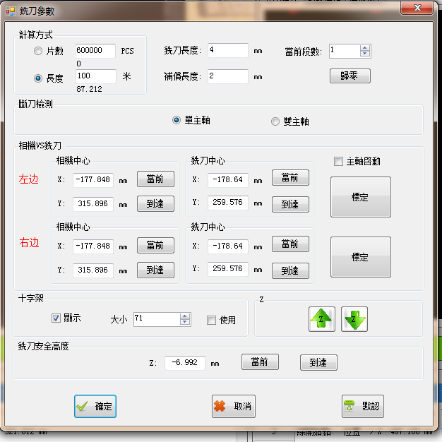
Task: Click the 確定 button with green checkmark
Action: point(95,406)
